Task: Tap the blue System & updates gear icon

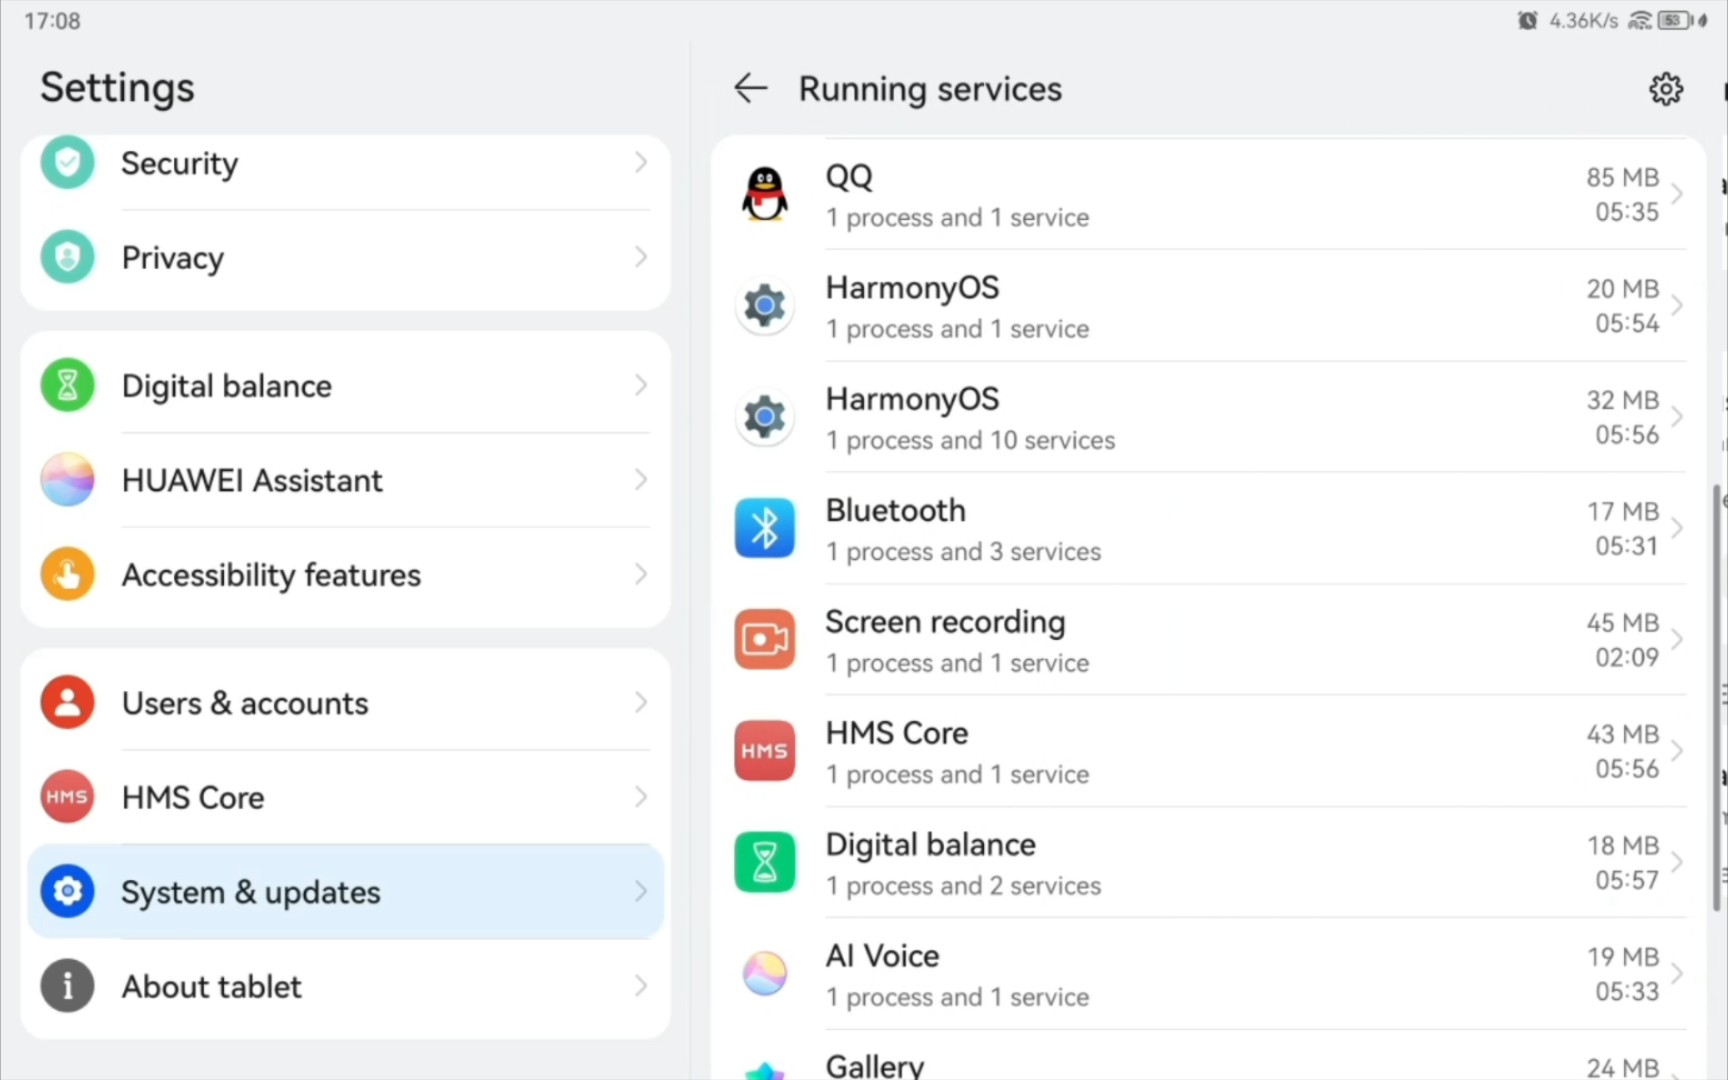Action: coord(67,891)
